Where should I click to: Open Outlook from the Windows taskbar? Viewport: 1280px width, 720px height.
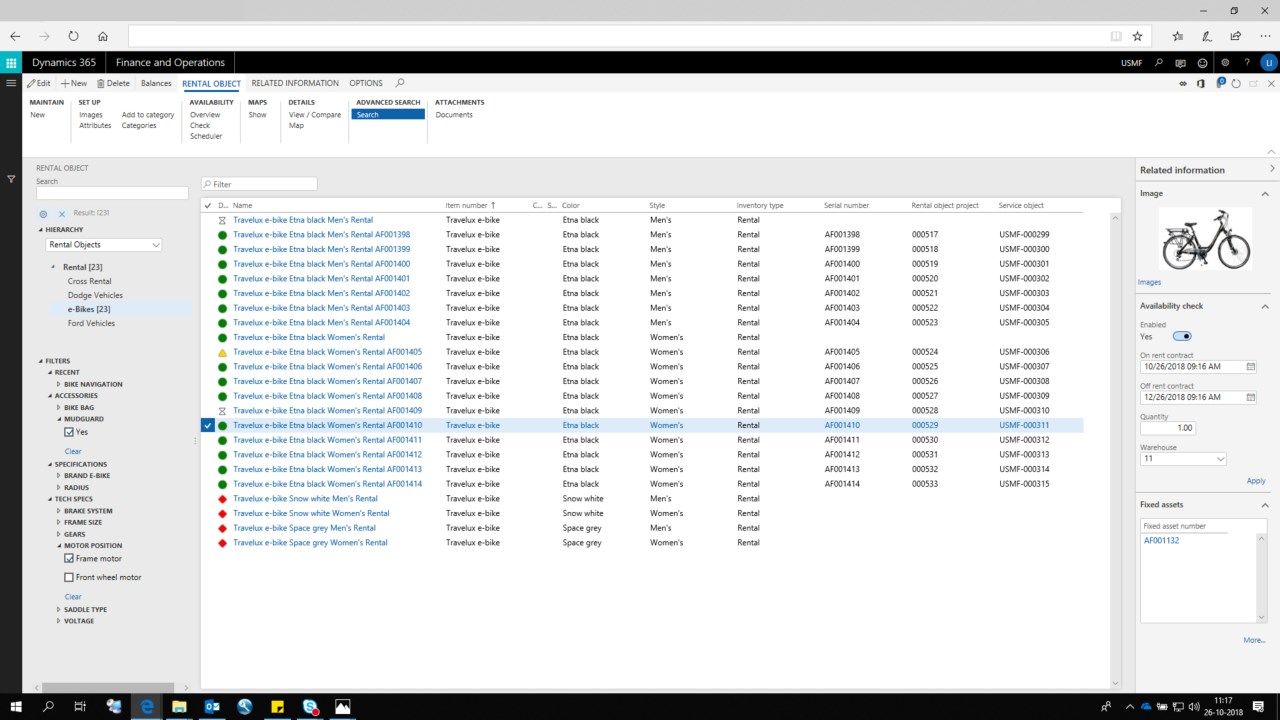point(212,706)
